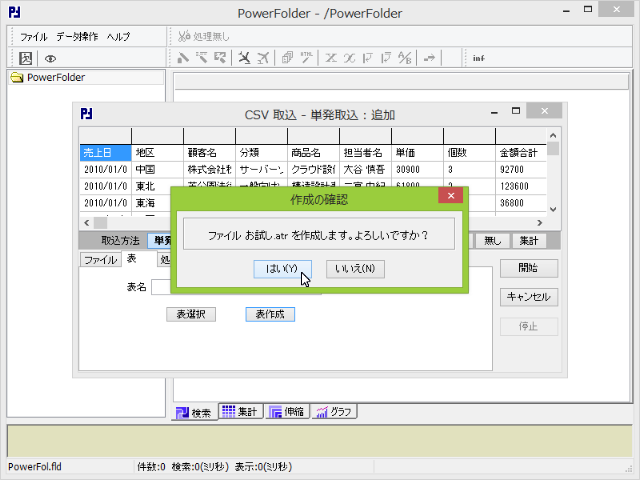640x480 pixels.
Task: Click the second pencil-with-lines icon in the toolbar
Action: [x=201, y=58]
